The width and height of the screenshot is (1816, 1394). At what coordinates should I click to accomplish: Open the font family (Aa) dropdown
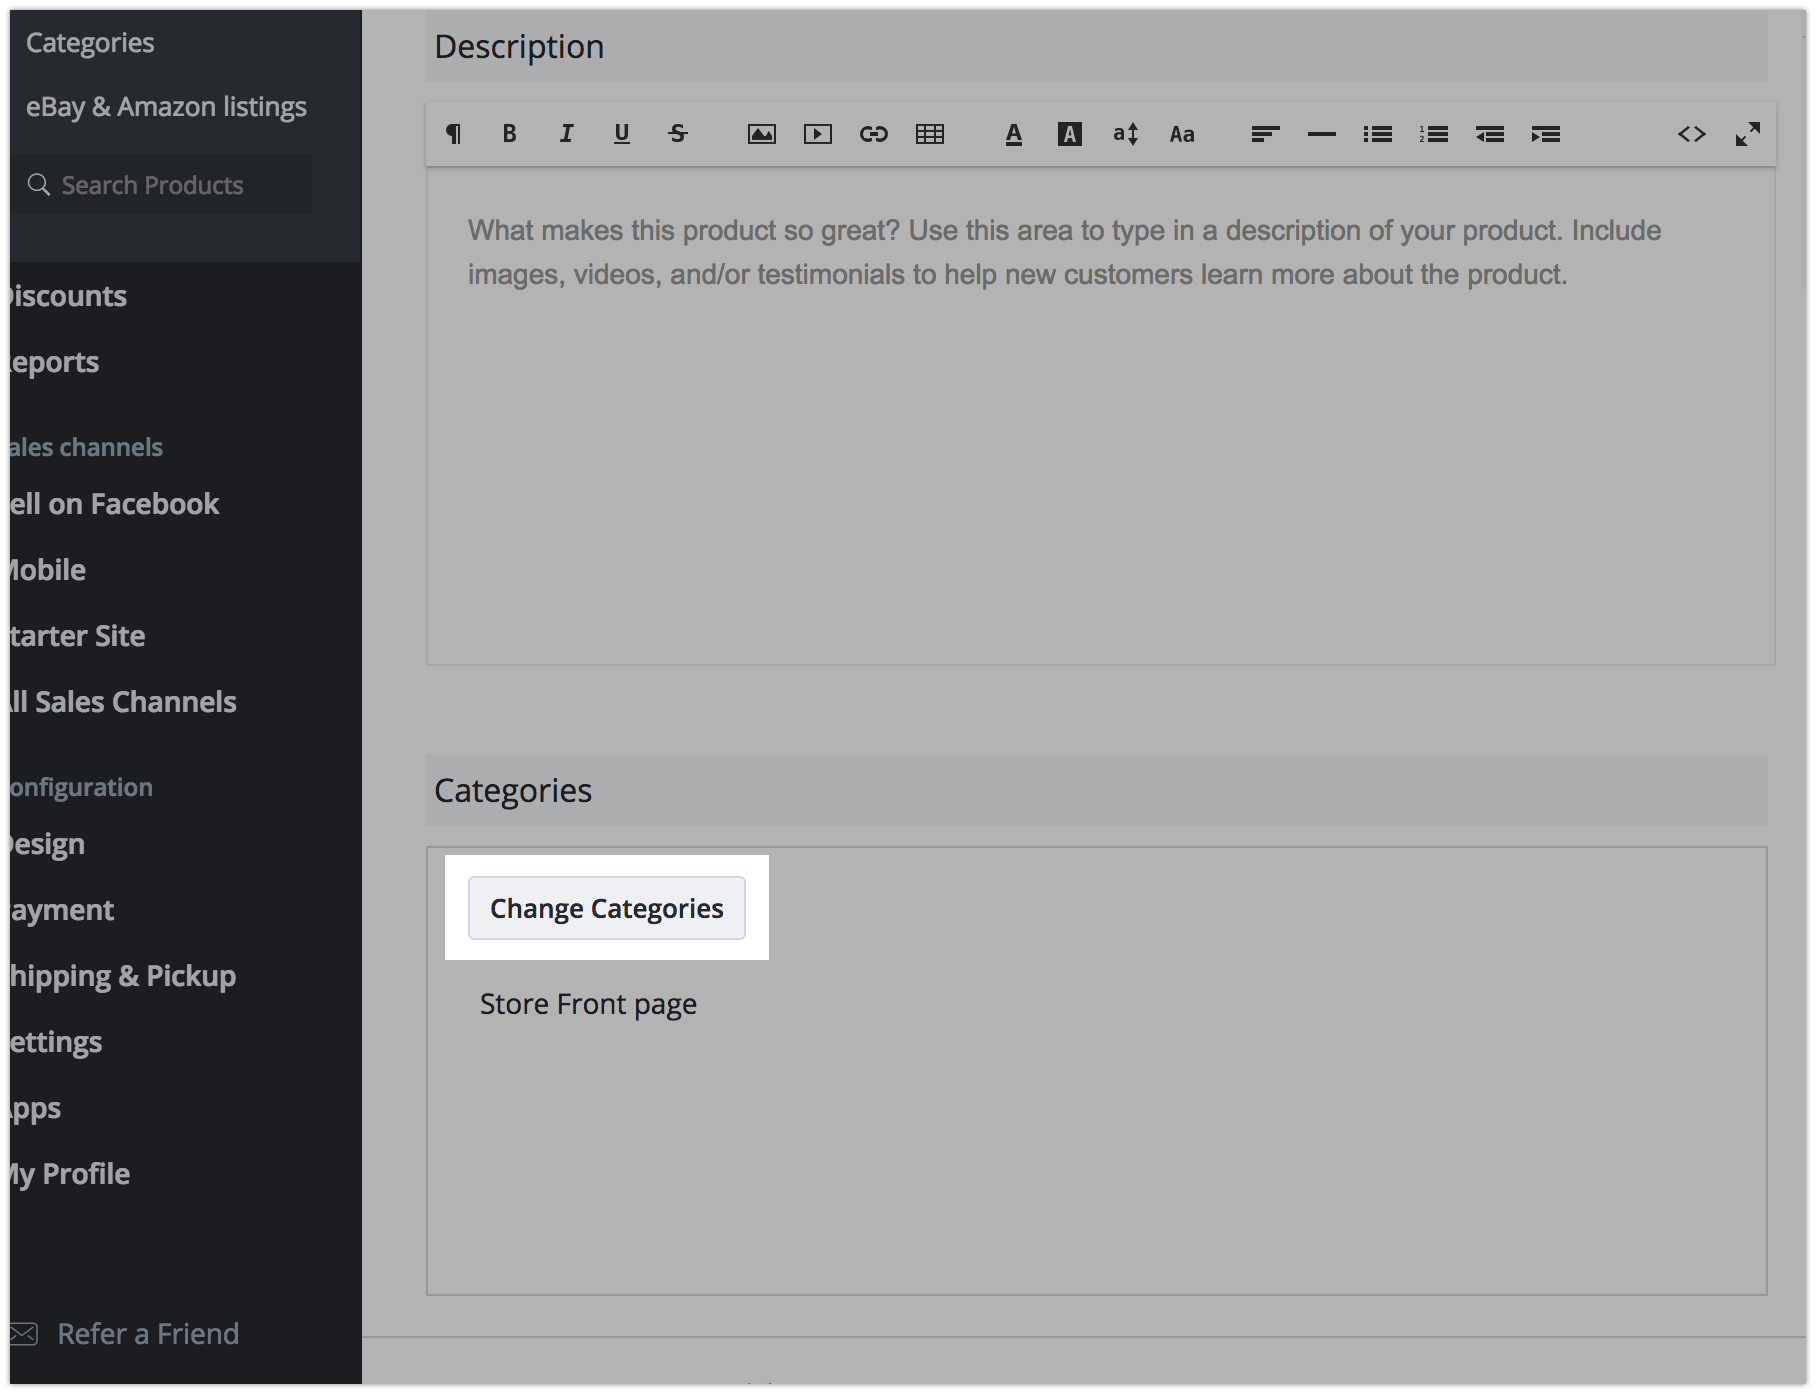tap(1182, 134)
